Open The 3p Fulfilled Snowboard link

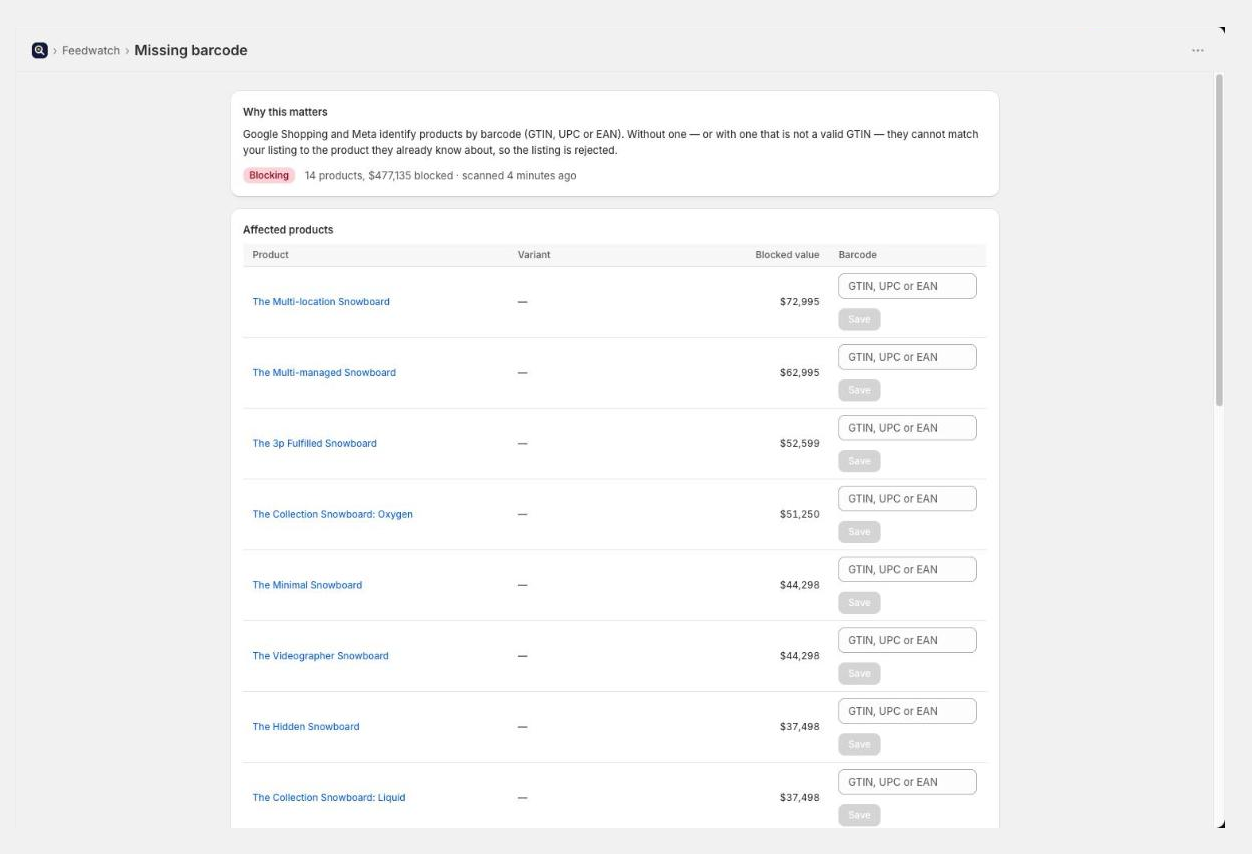(x=314, y=444)
